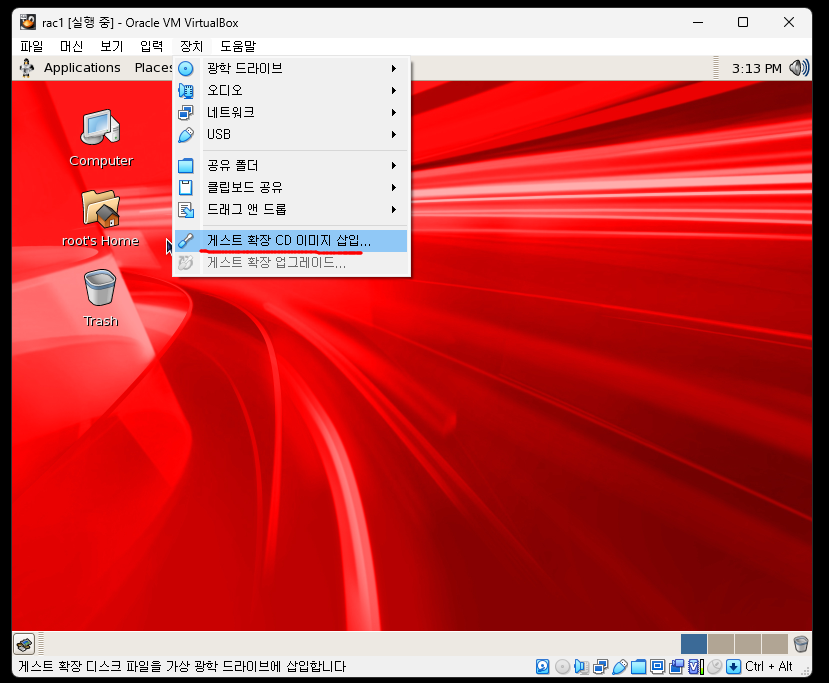This screenshot has height=683, width=829.
Task: Click the CPU virtualization status icon
Action: point(696,667)
